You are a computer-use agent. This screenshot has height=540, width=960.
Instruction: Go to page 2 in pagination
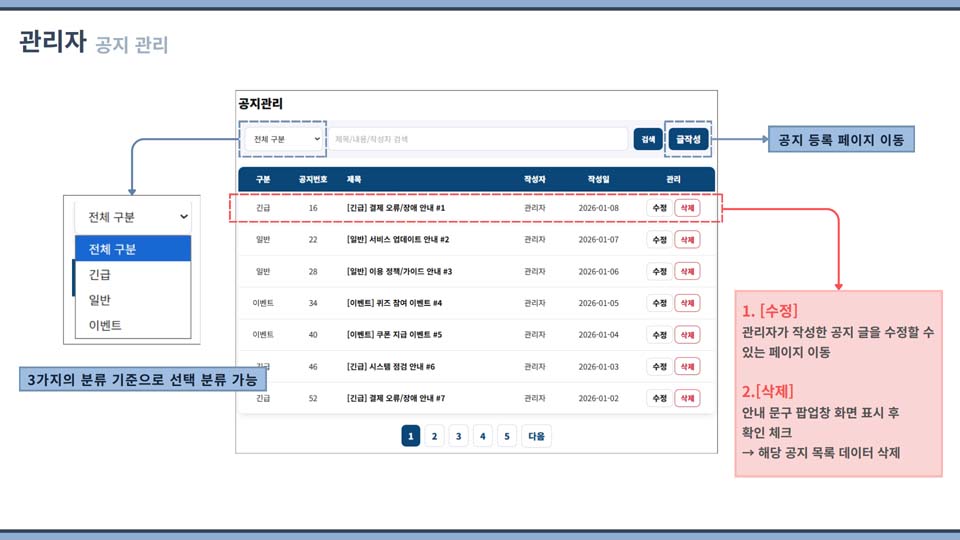[434, 436]
